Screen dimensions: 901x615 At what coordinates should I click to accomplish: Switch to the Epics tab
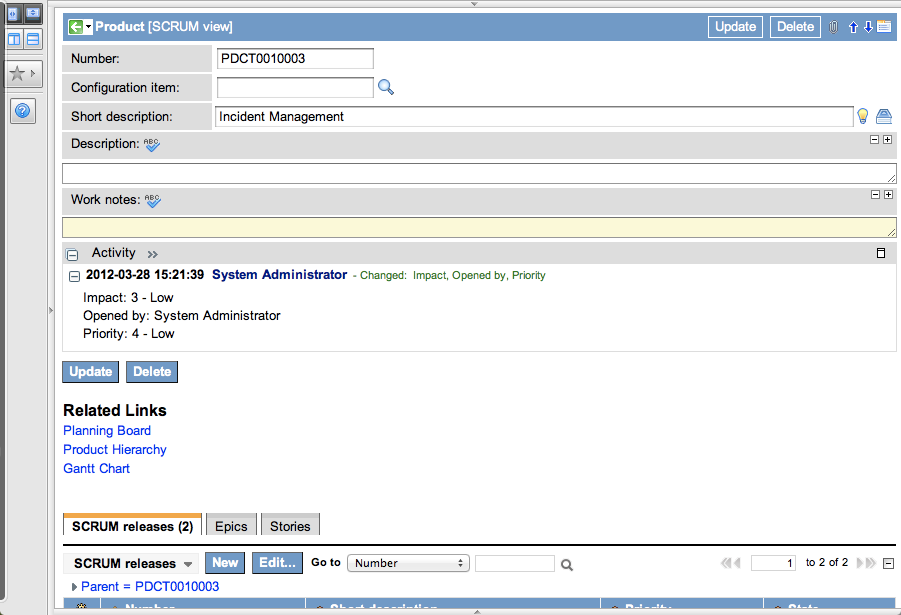pyautogui.click(x=231, y=526)
